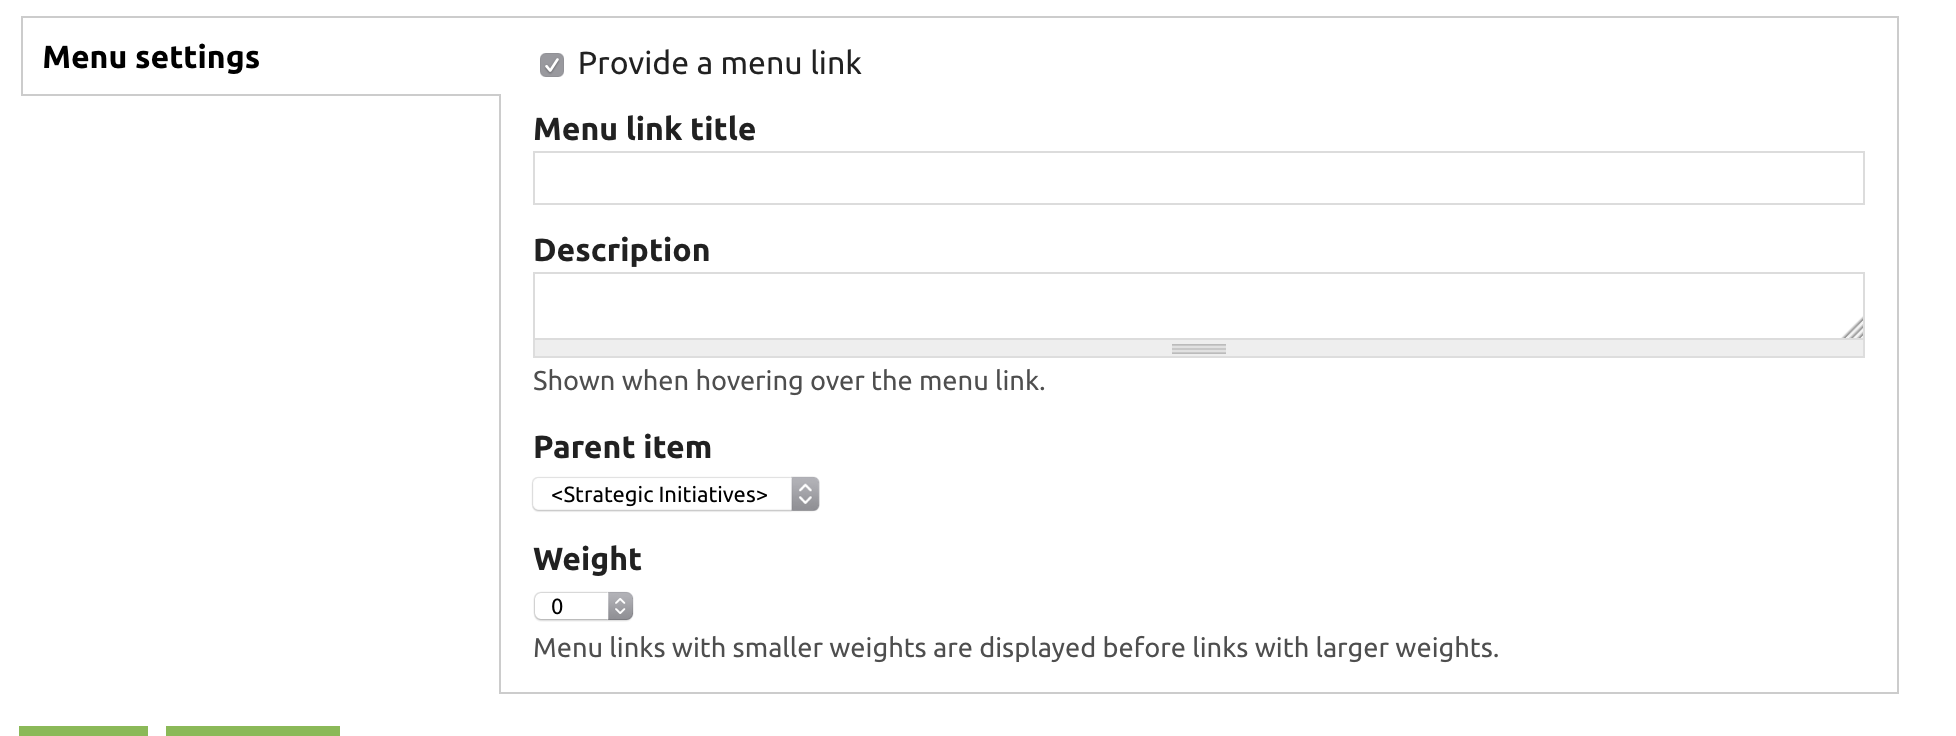Image resolution: width=1956 pixels, height=736 pixels.
Task: Click the Description textarea corner resize handle
Action: pos(1852,328)
